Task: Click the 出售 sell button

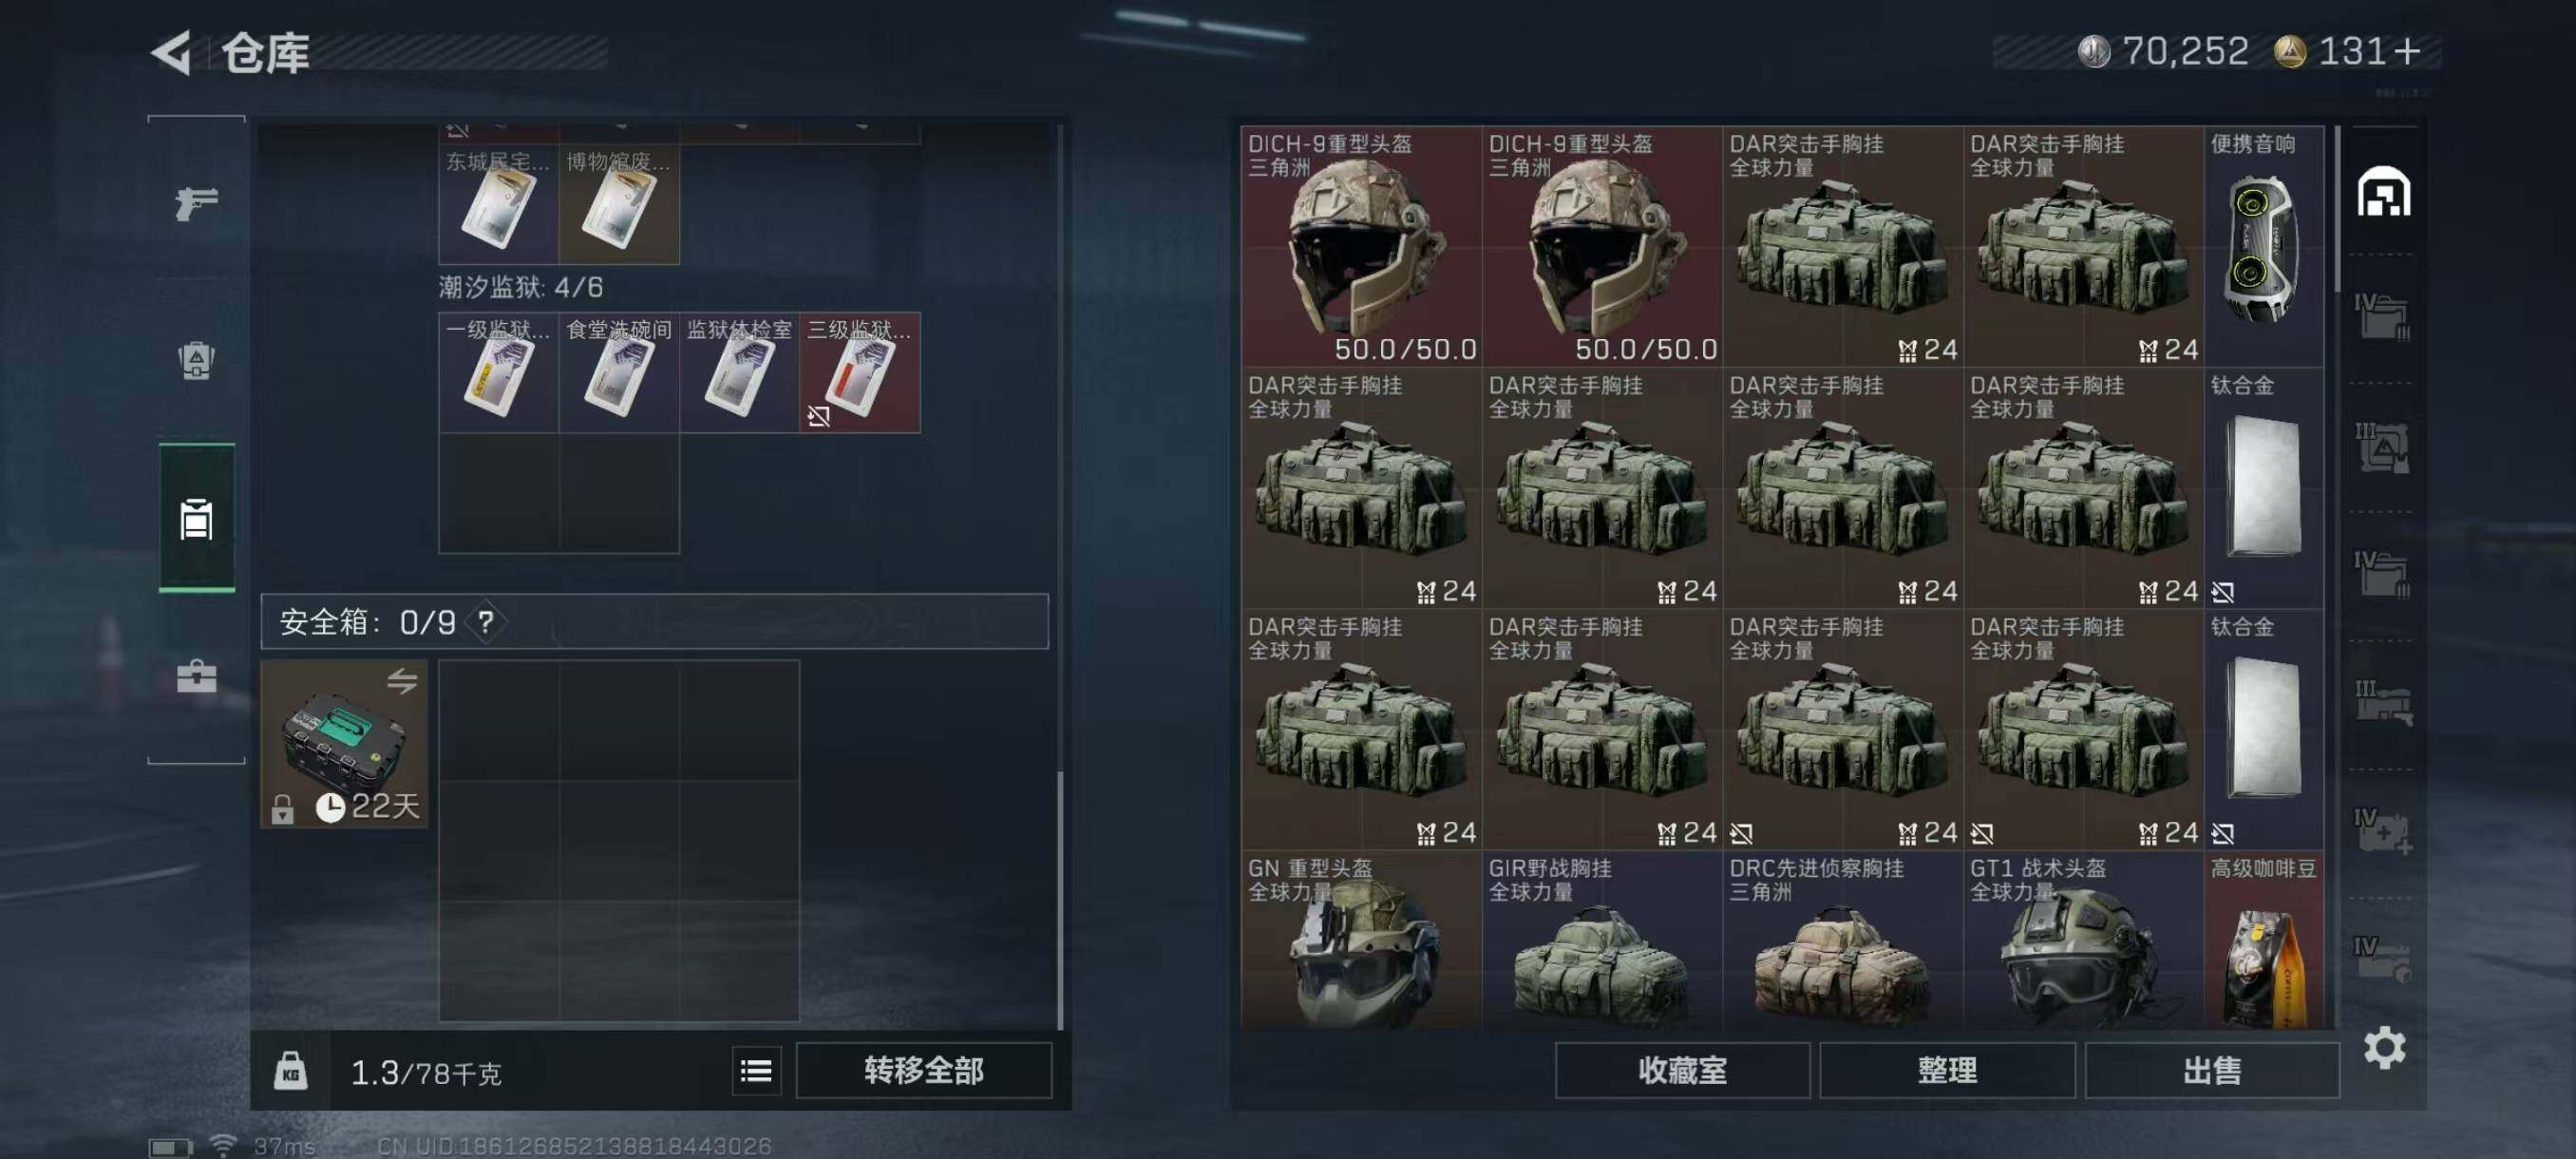Action: (2212, 1071)
